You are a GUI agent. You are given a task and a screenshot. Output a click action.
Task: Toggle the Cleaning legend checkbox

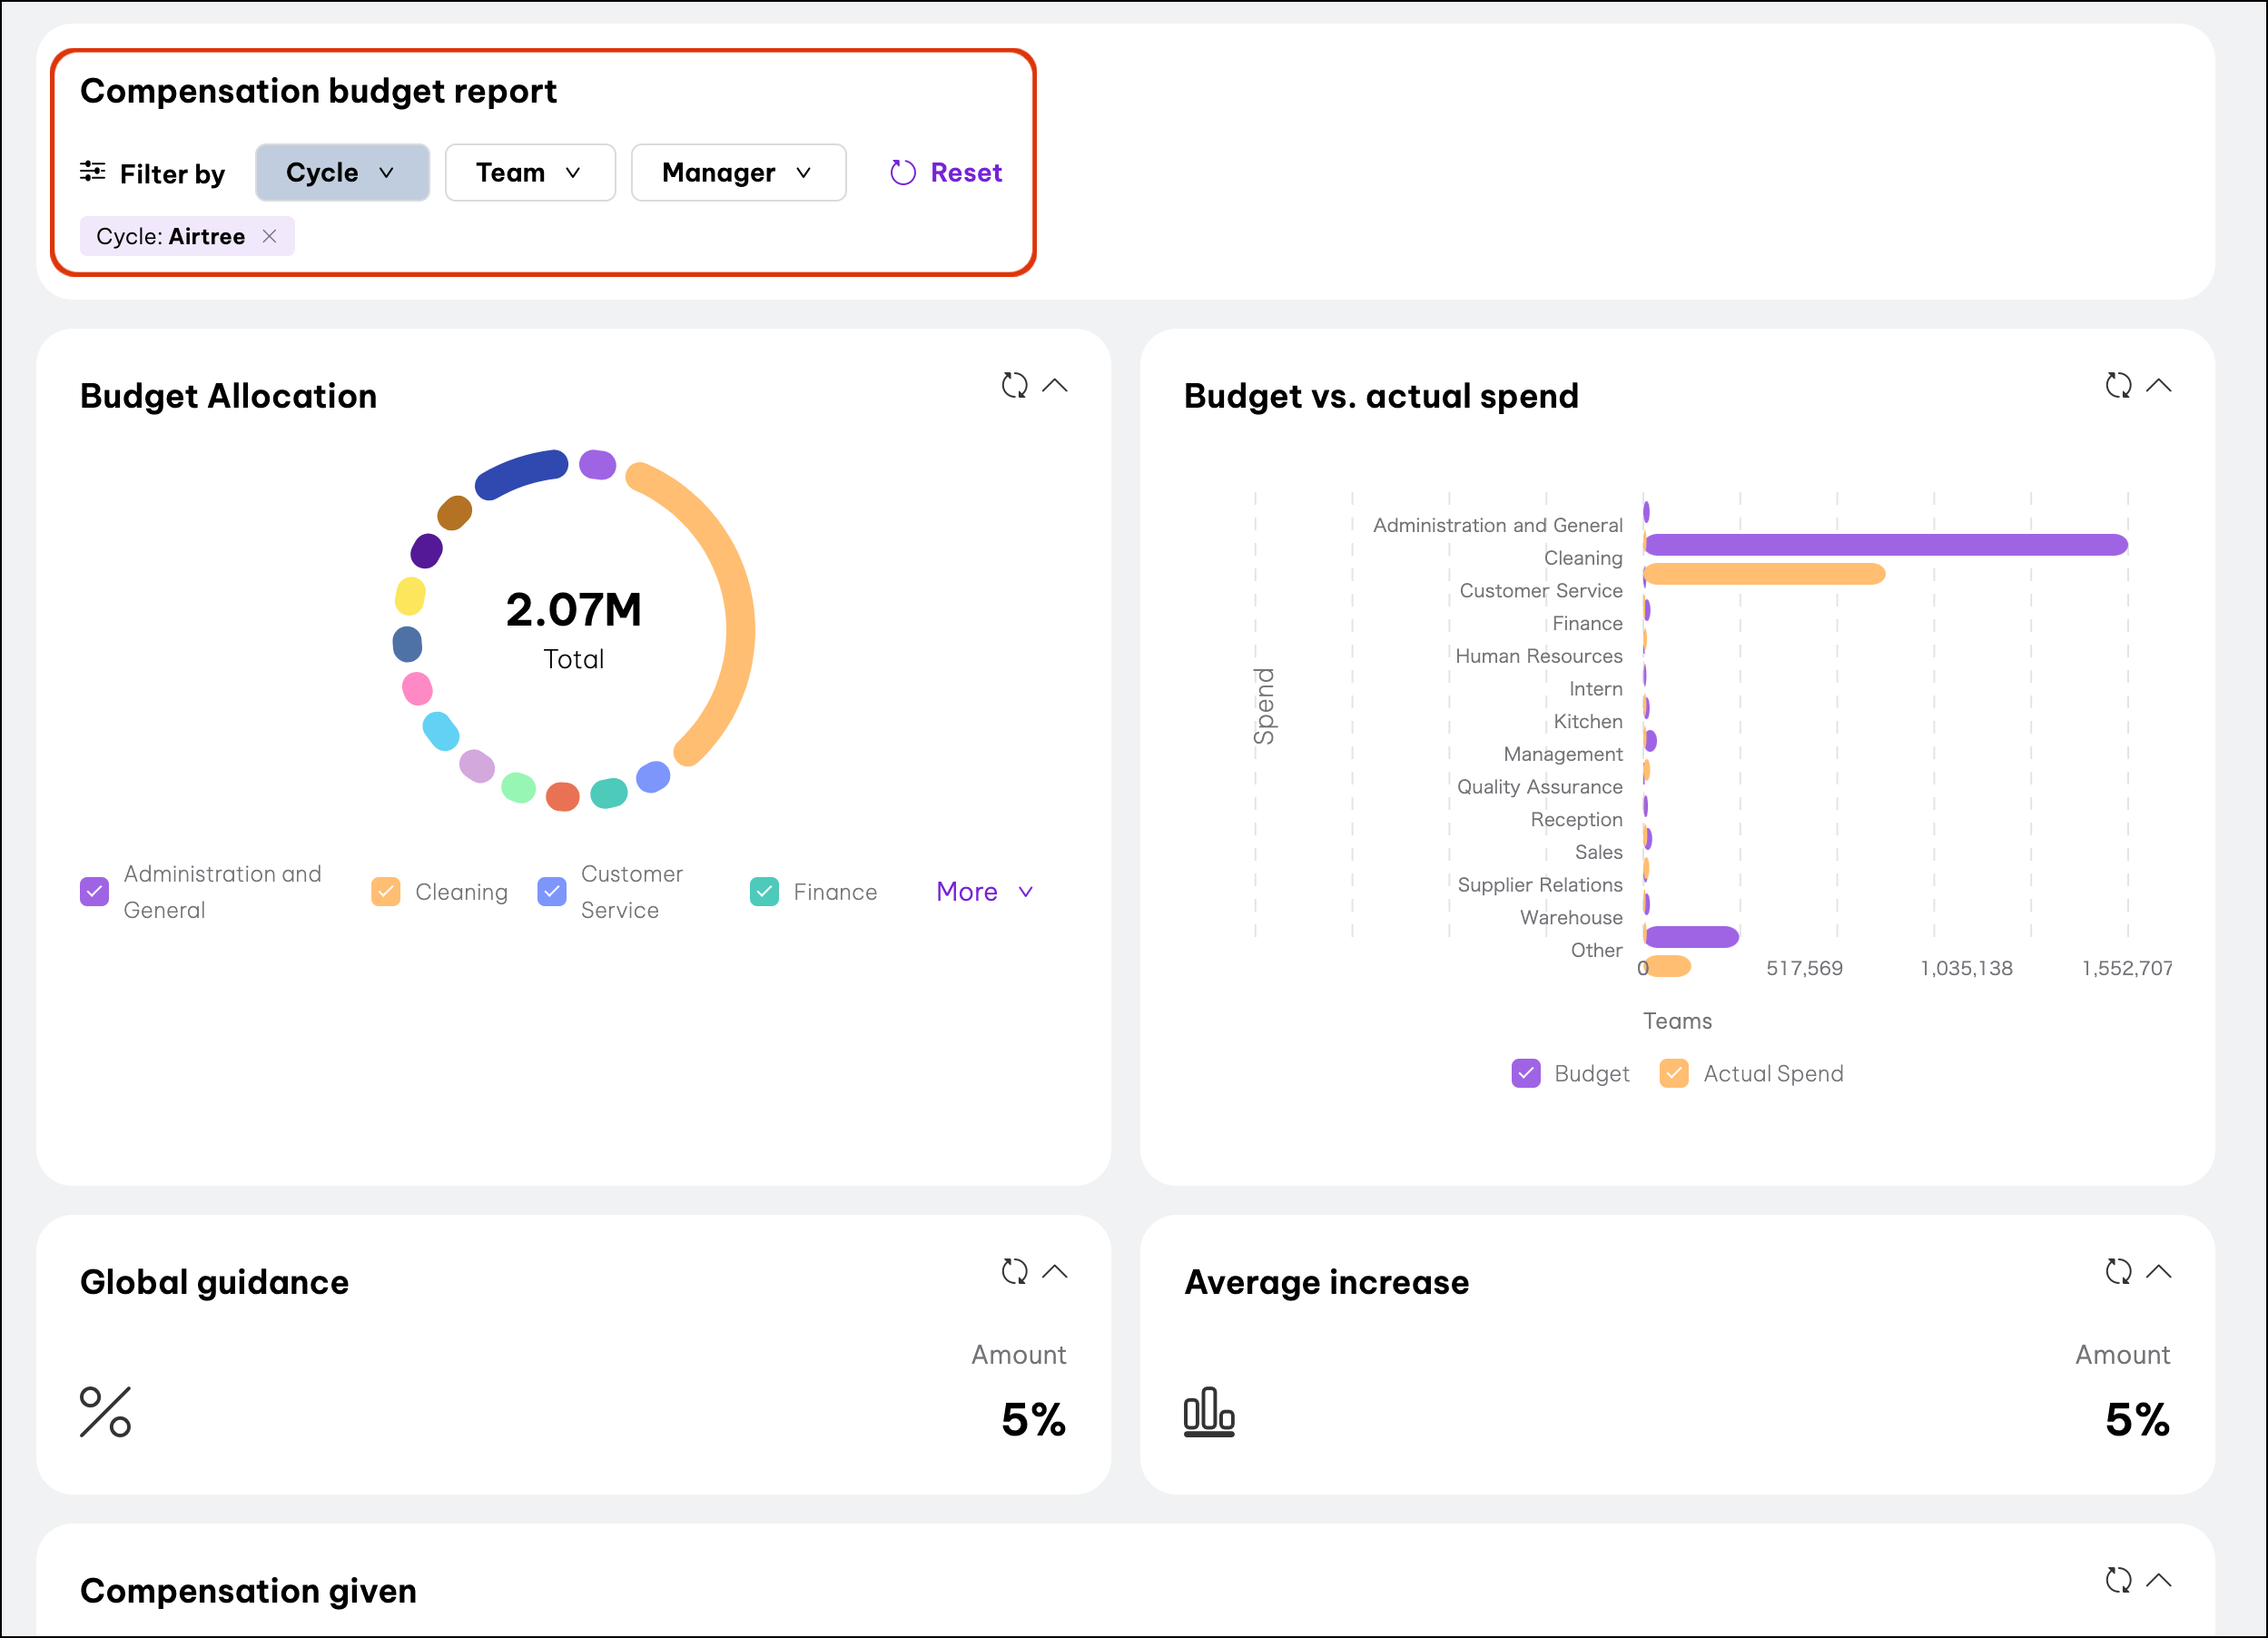385,891
